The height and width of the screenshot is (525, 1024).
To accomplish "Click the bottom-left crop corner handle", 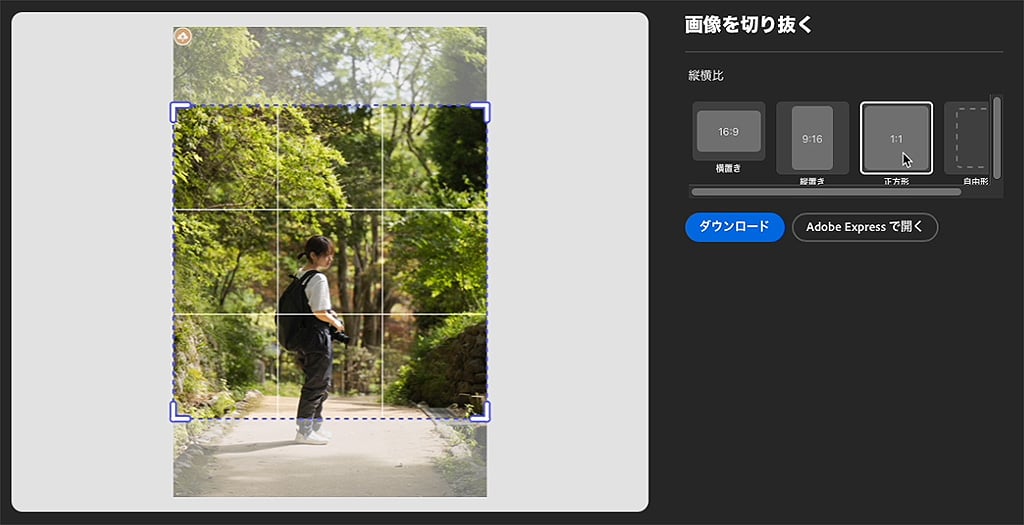I will tap(180, 412).
